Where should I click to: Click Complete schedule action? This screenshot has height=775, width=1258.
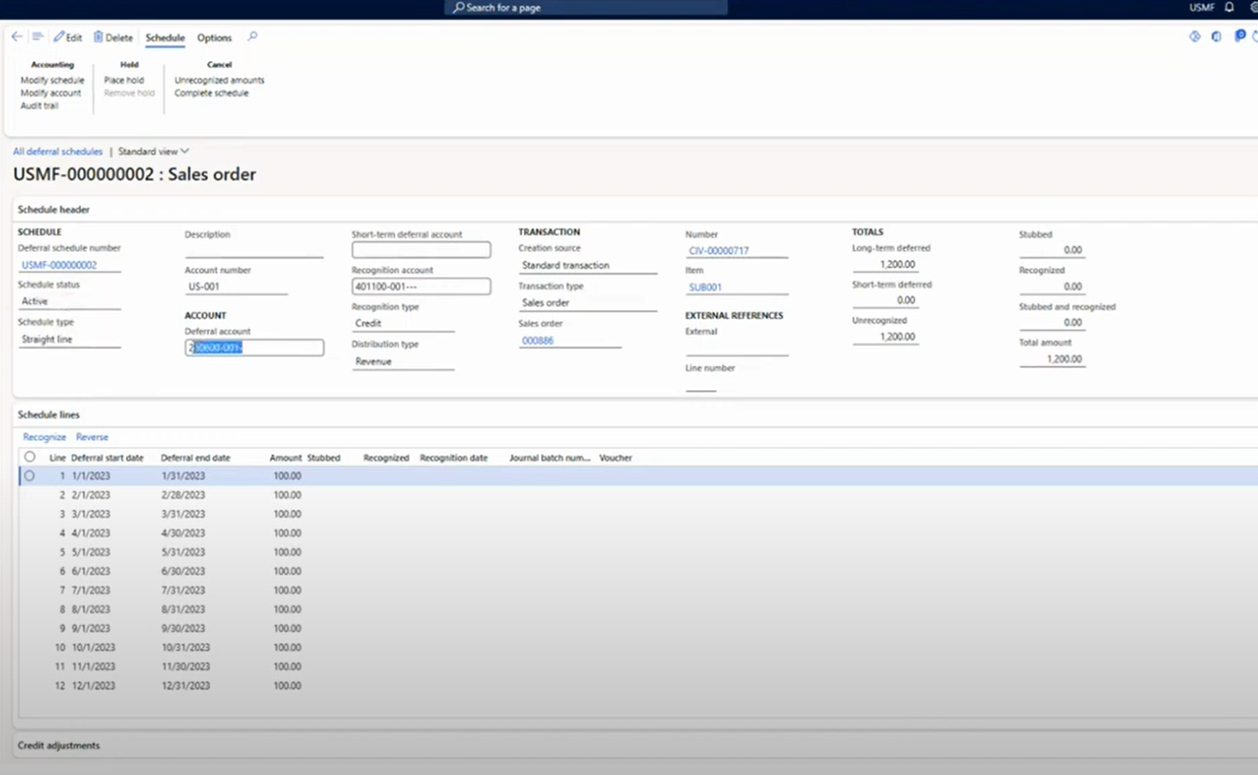pyautogui.click(x=211, y=93)
